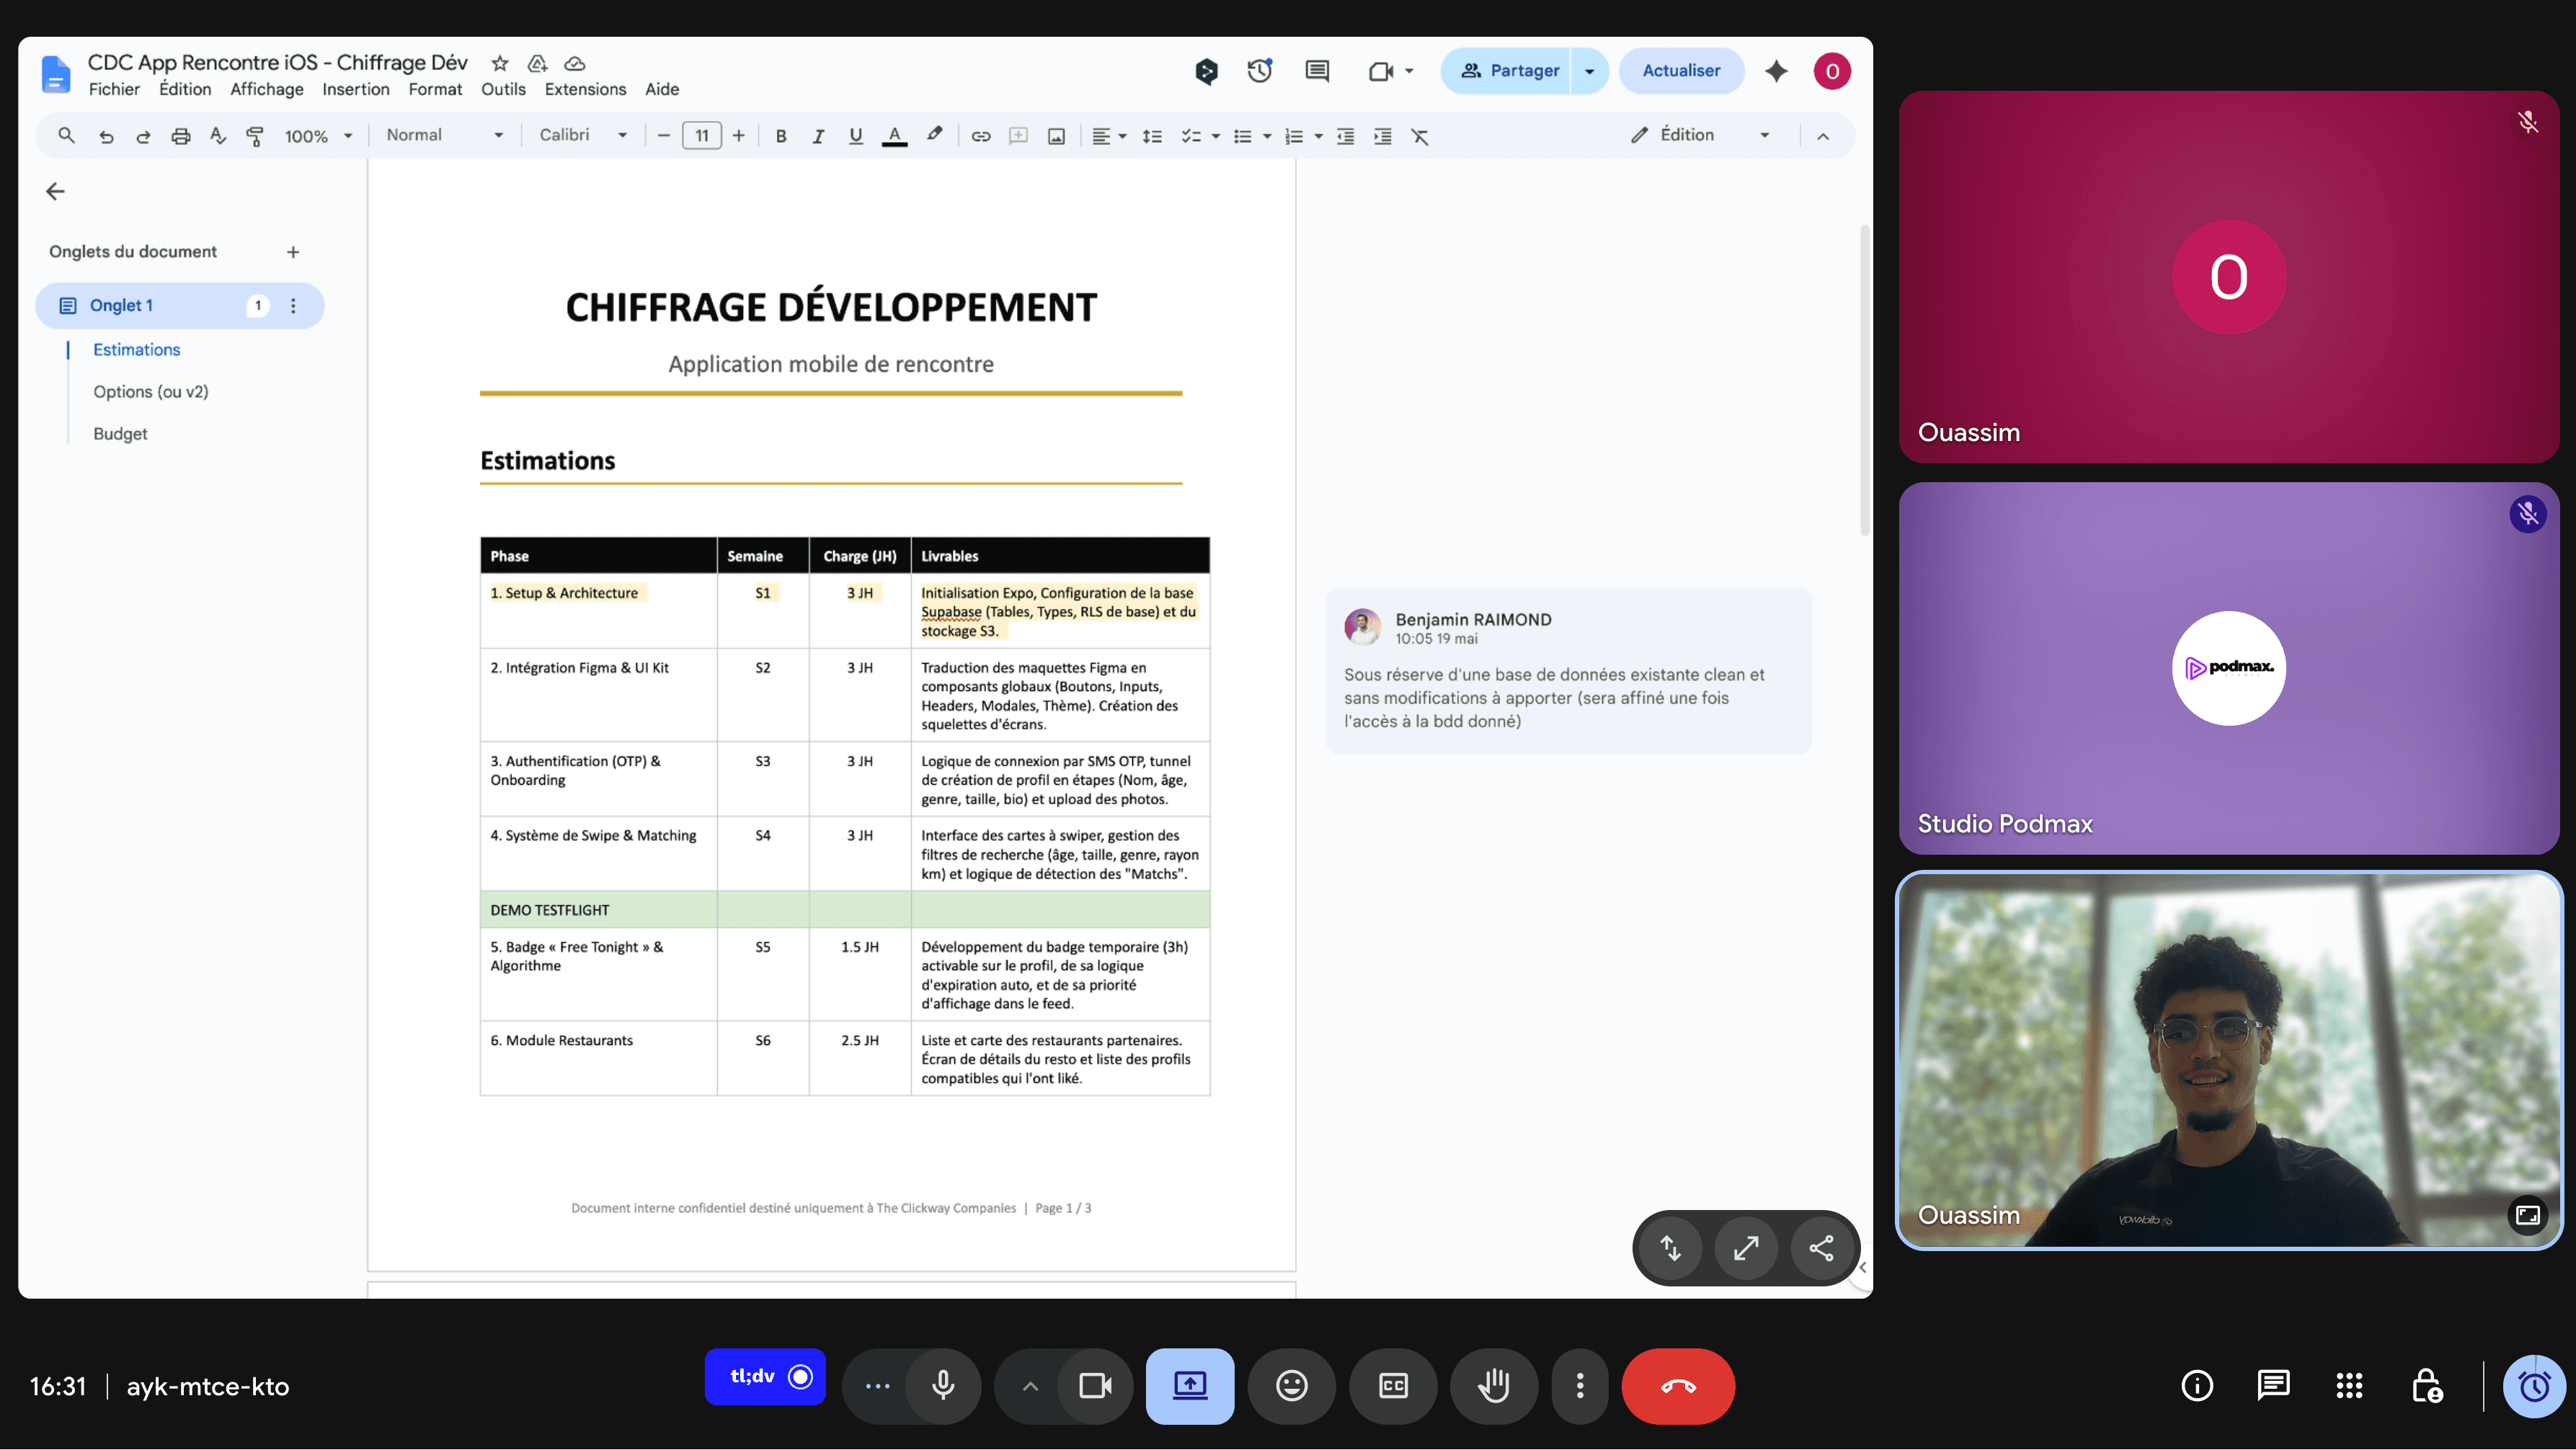2576x1450 pixels.
Task: Open the in-call chat panel
Action: (x=2273, y=1386)
